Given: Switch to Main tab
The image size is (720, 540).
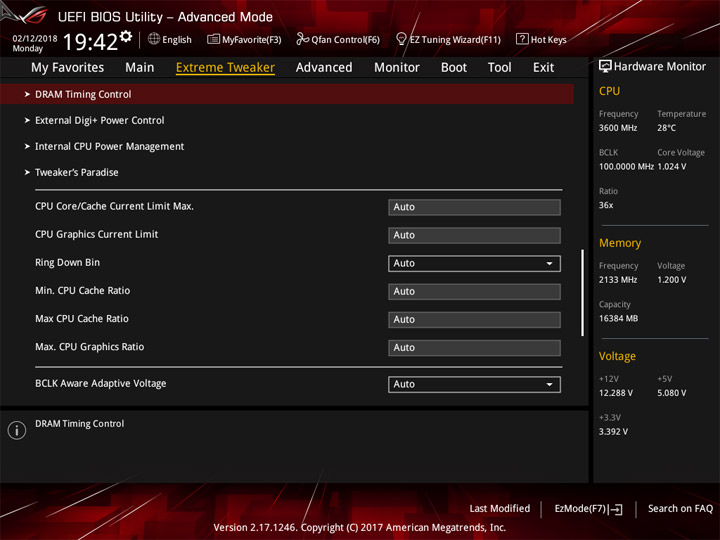Looking at the screenshot, I should (140, 68).
